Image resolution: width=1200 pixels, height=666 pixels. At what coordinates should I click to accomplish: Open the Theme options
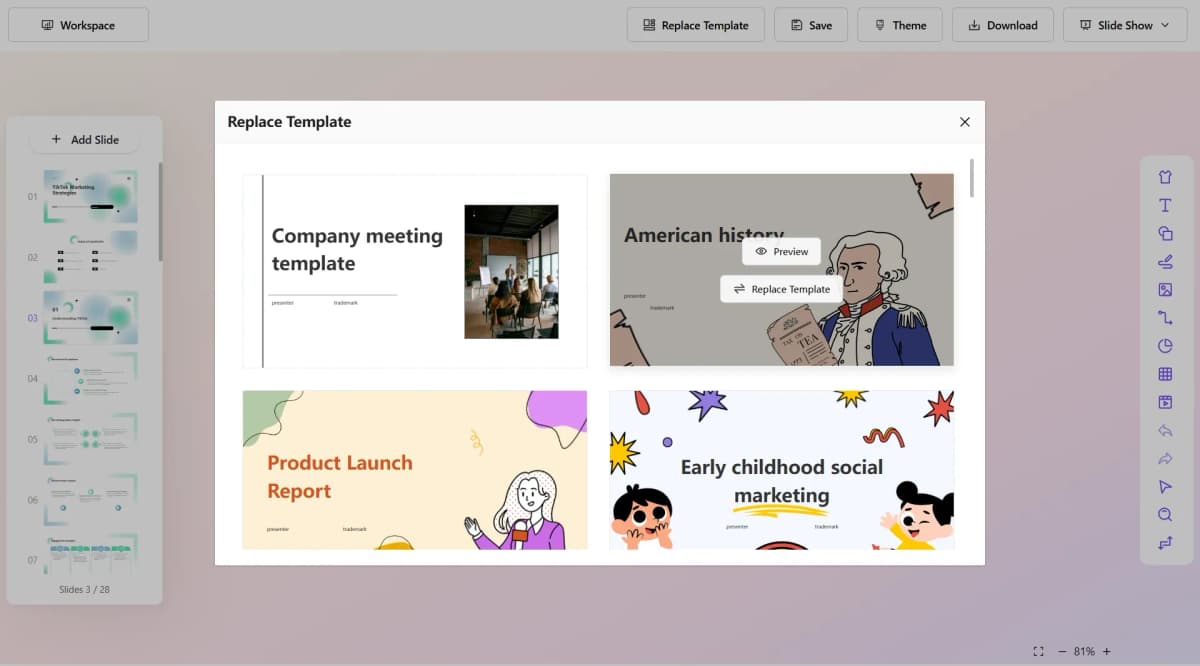(900, 25)
